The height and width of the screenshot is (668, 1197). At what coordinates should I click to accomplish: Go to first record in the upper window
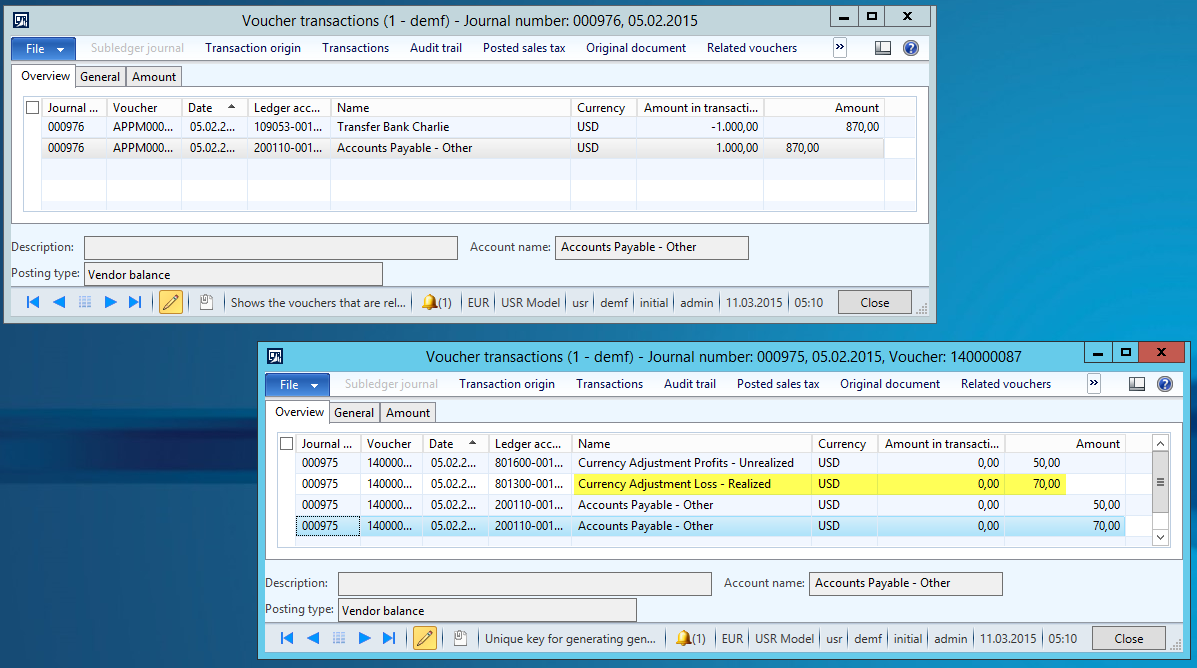click(x=33, y=302)
